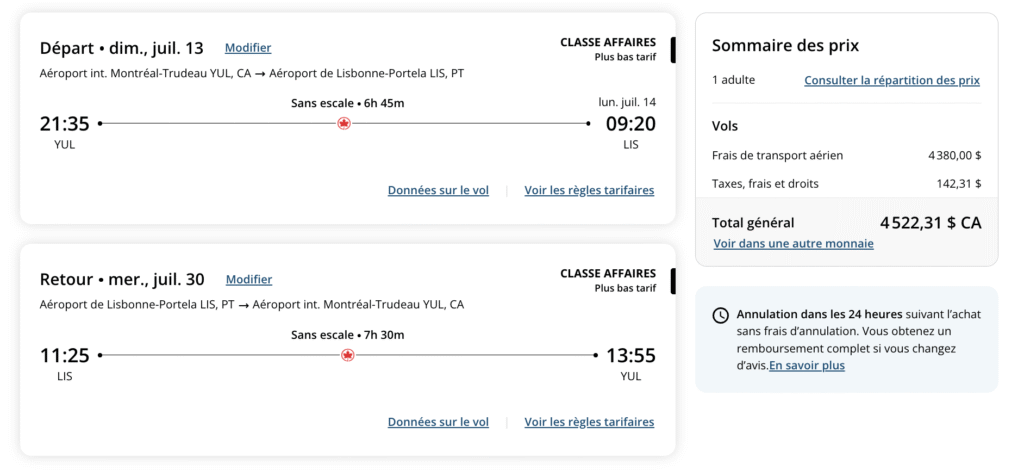View fare rules for the return flight
Viewport: 1024px width, 470px height.
(x=589, y=422)
